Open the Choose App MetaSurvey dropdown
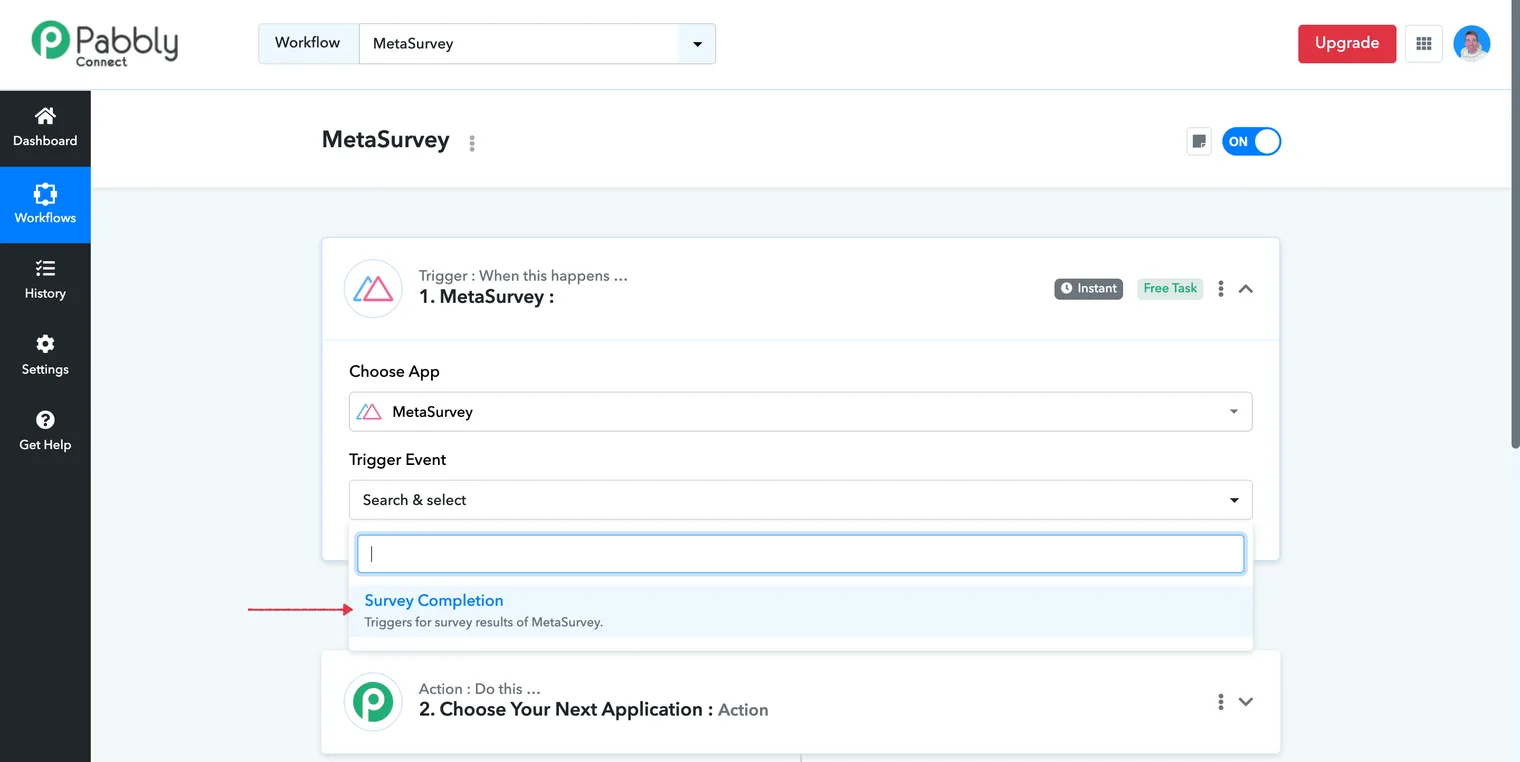The height and width of the screenshot is (762, 1520). click(800, 412)
